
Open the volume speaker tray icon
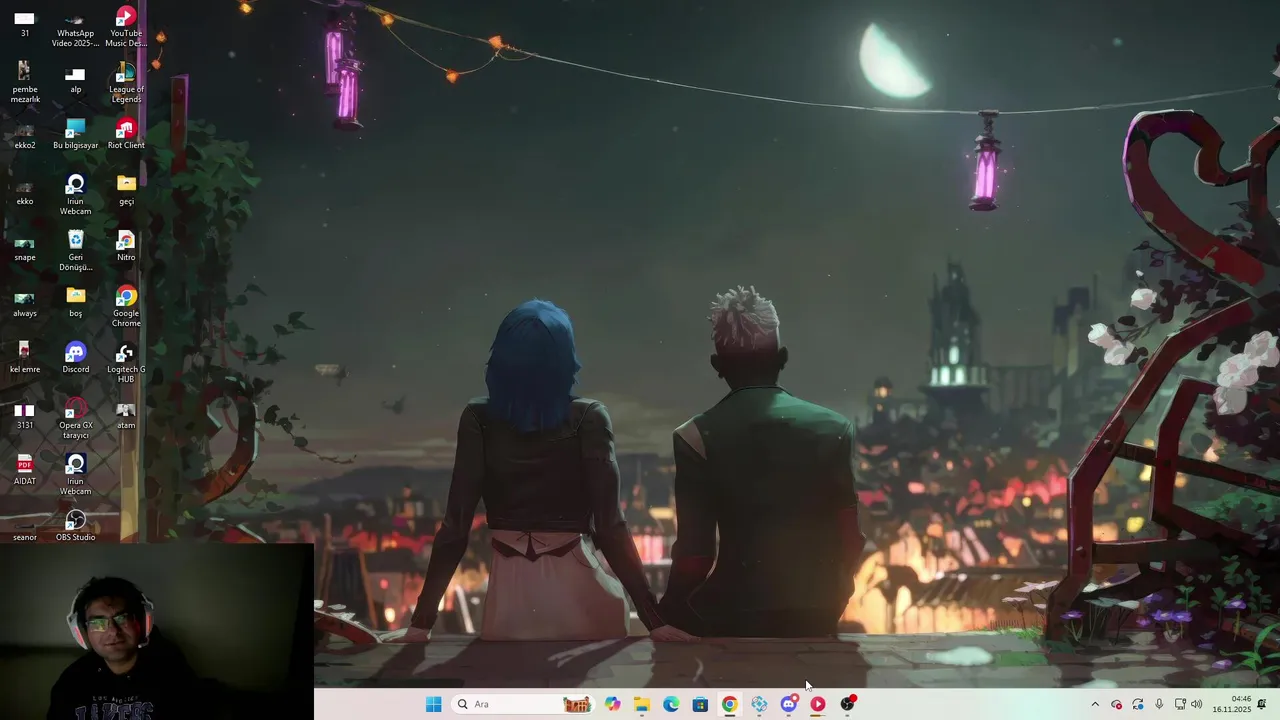click(x=1197, y=704)
